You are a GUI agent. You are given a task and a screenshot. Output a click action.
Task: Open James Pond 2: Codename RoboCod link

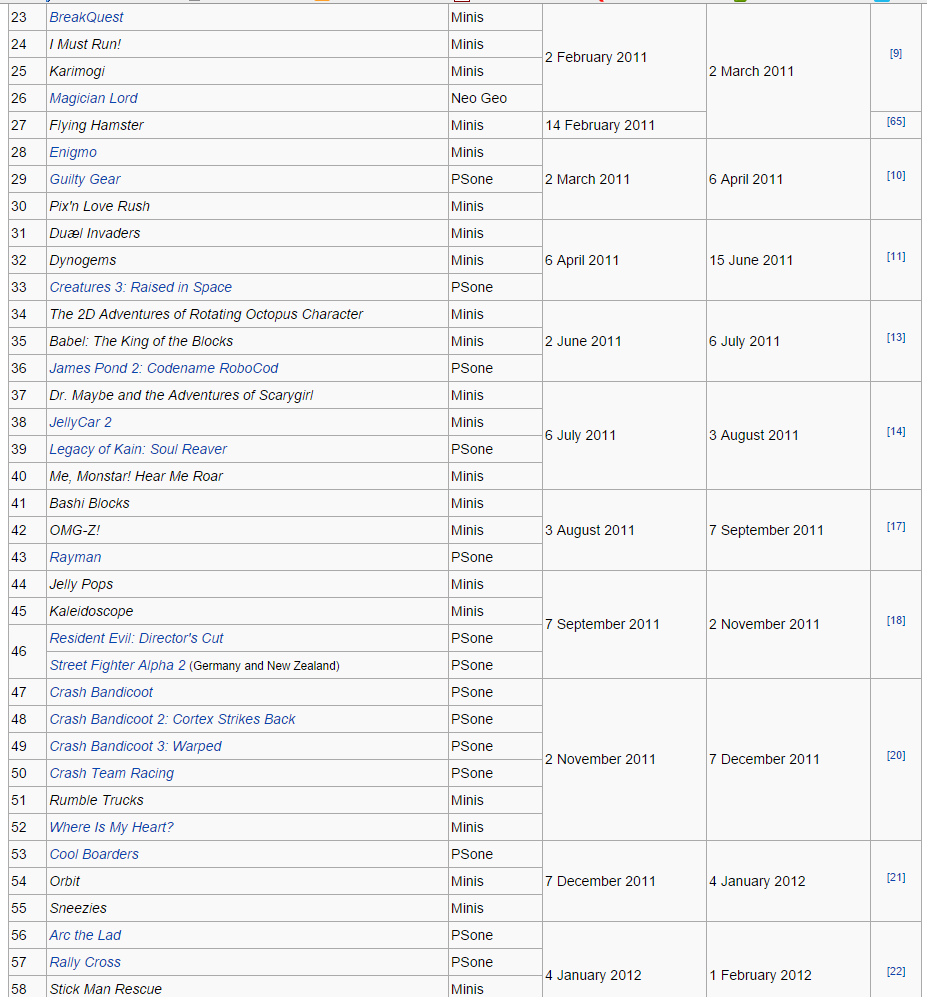(164, 368)
